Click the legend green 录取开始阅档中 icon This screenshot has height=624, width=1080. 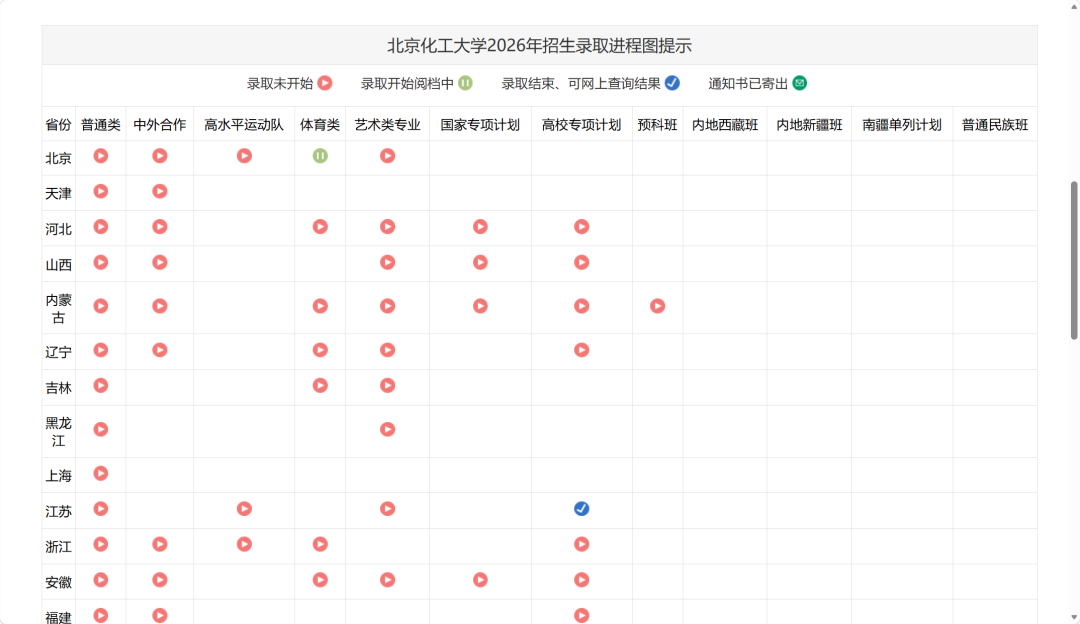tap(466, 83)
